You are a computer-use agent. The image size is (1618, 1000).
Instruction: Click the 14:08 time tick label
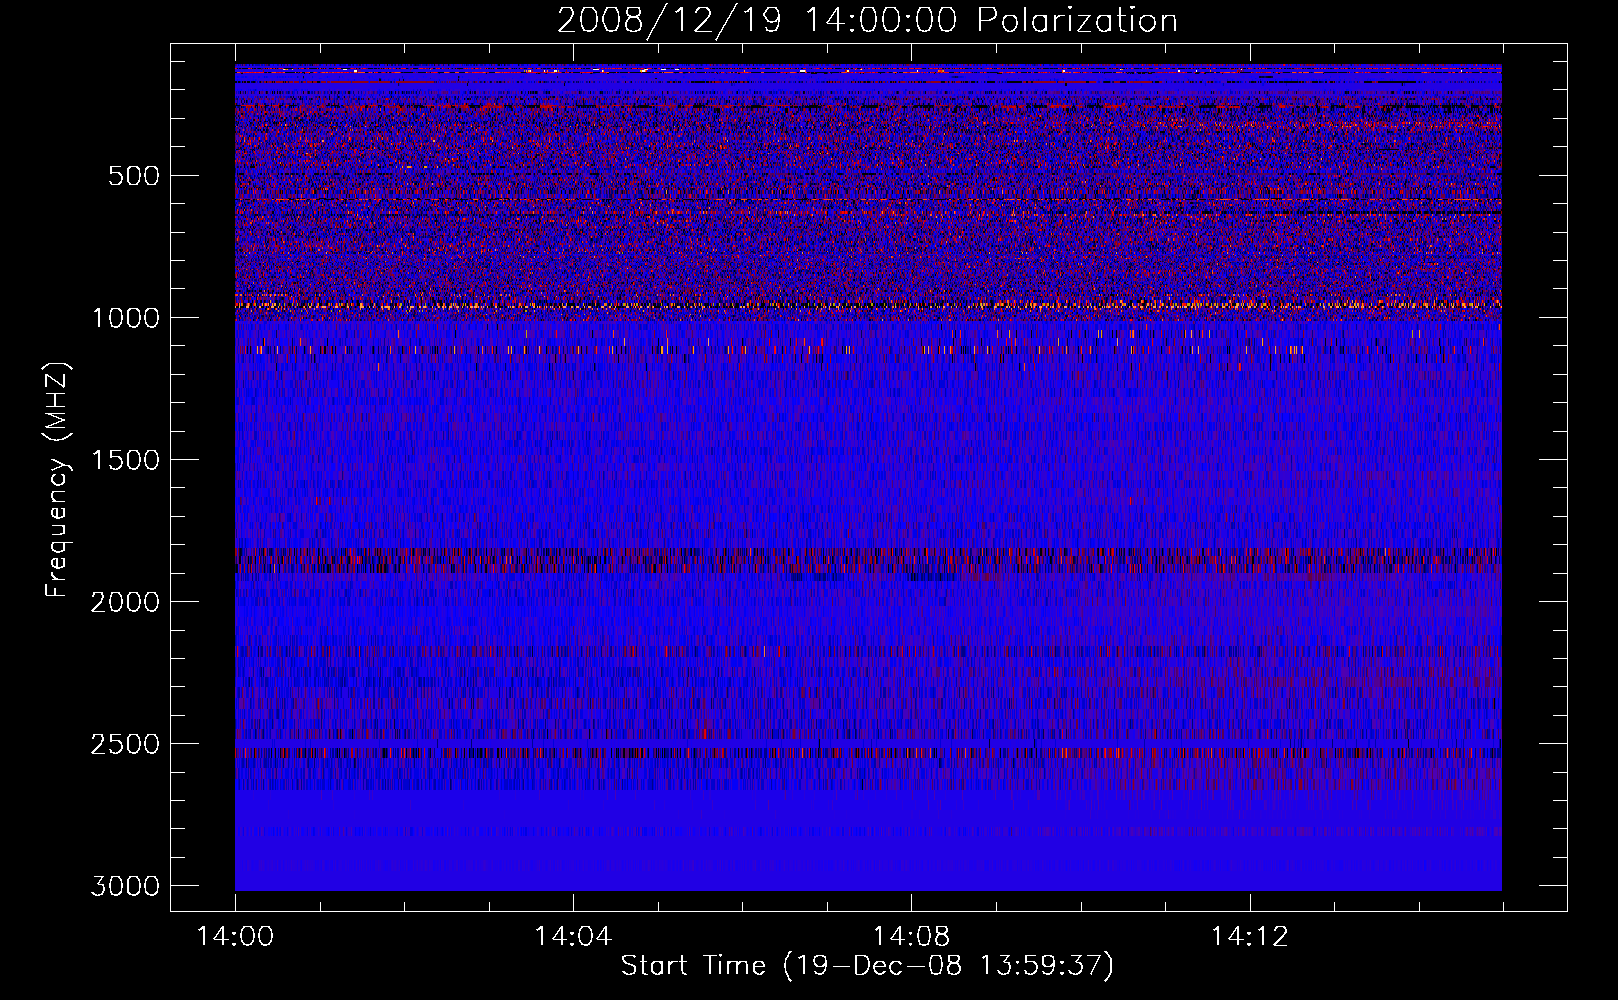pos(911,937)
